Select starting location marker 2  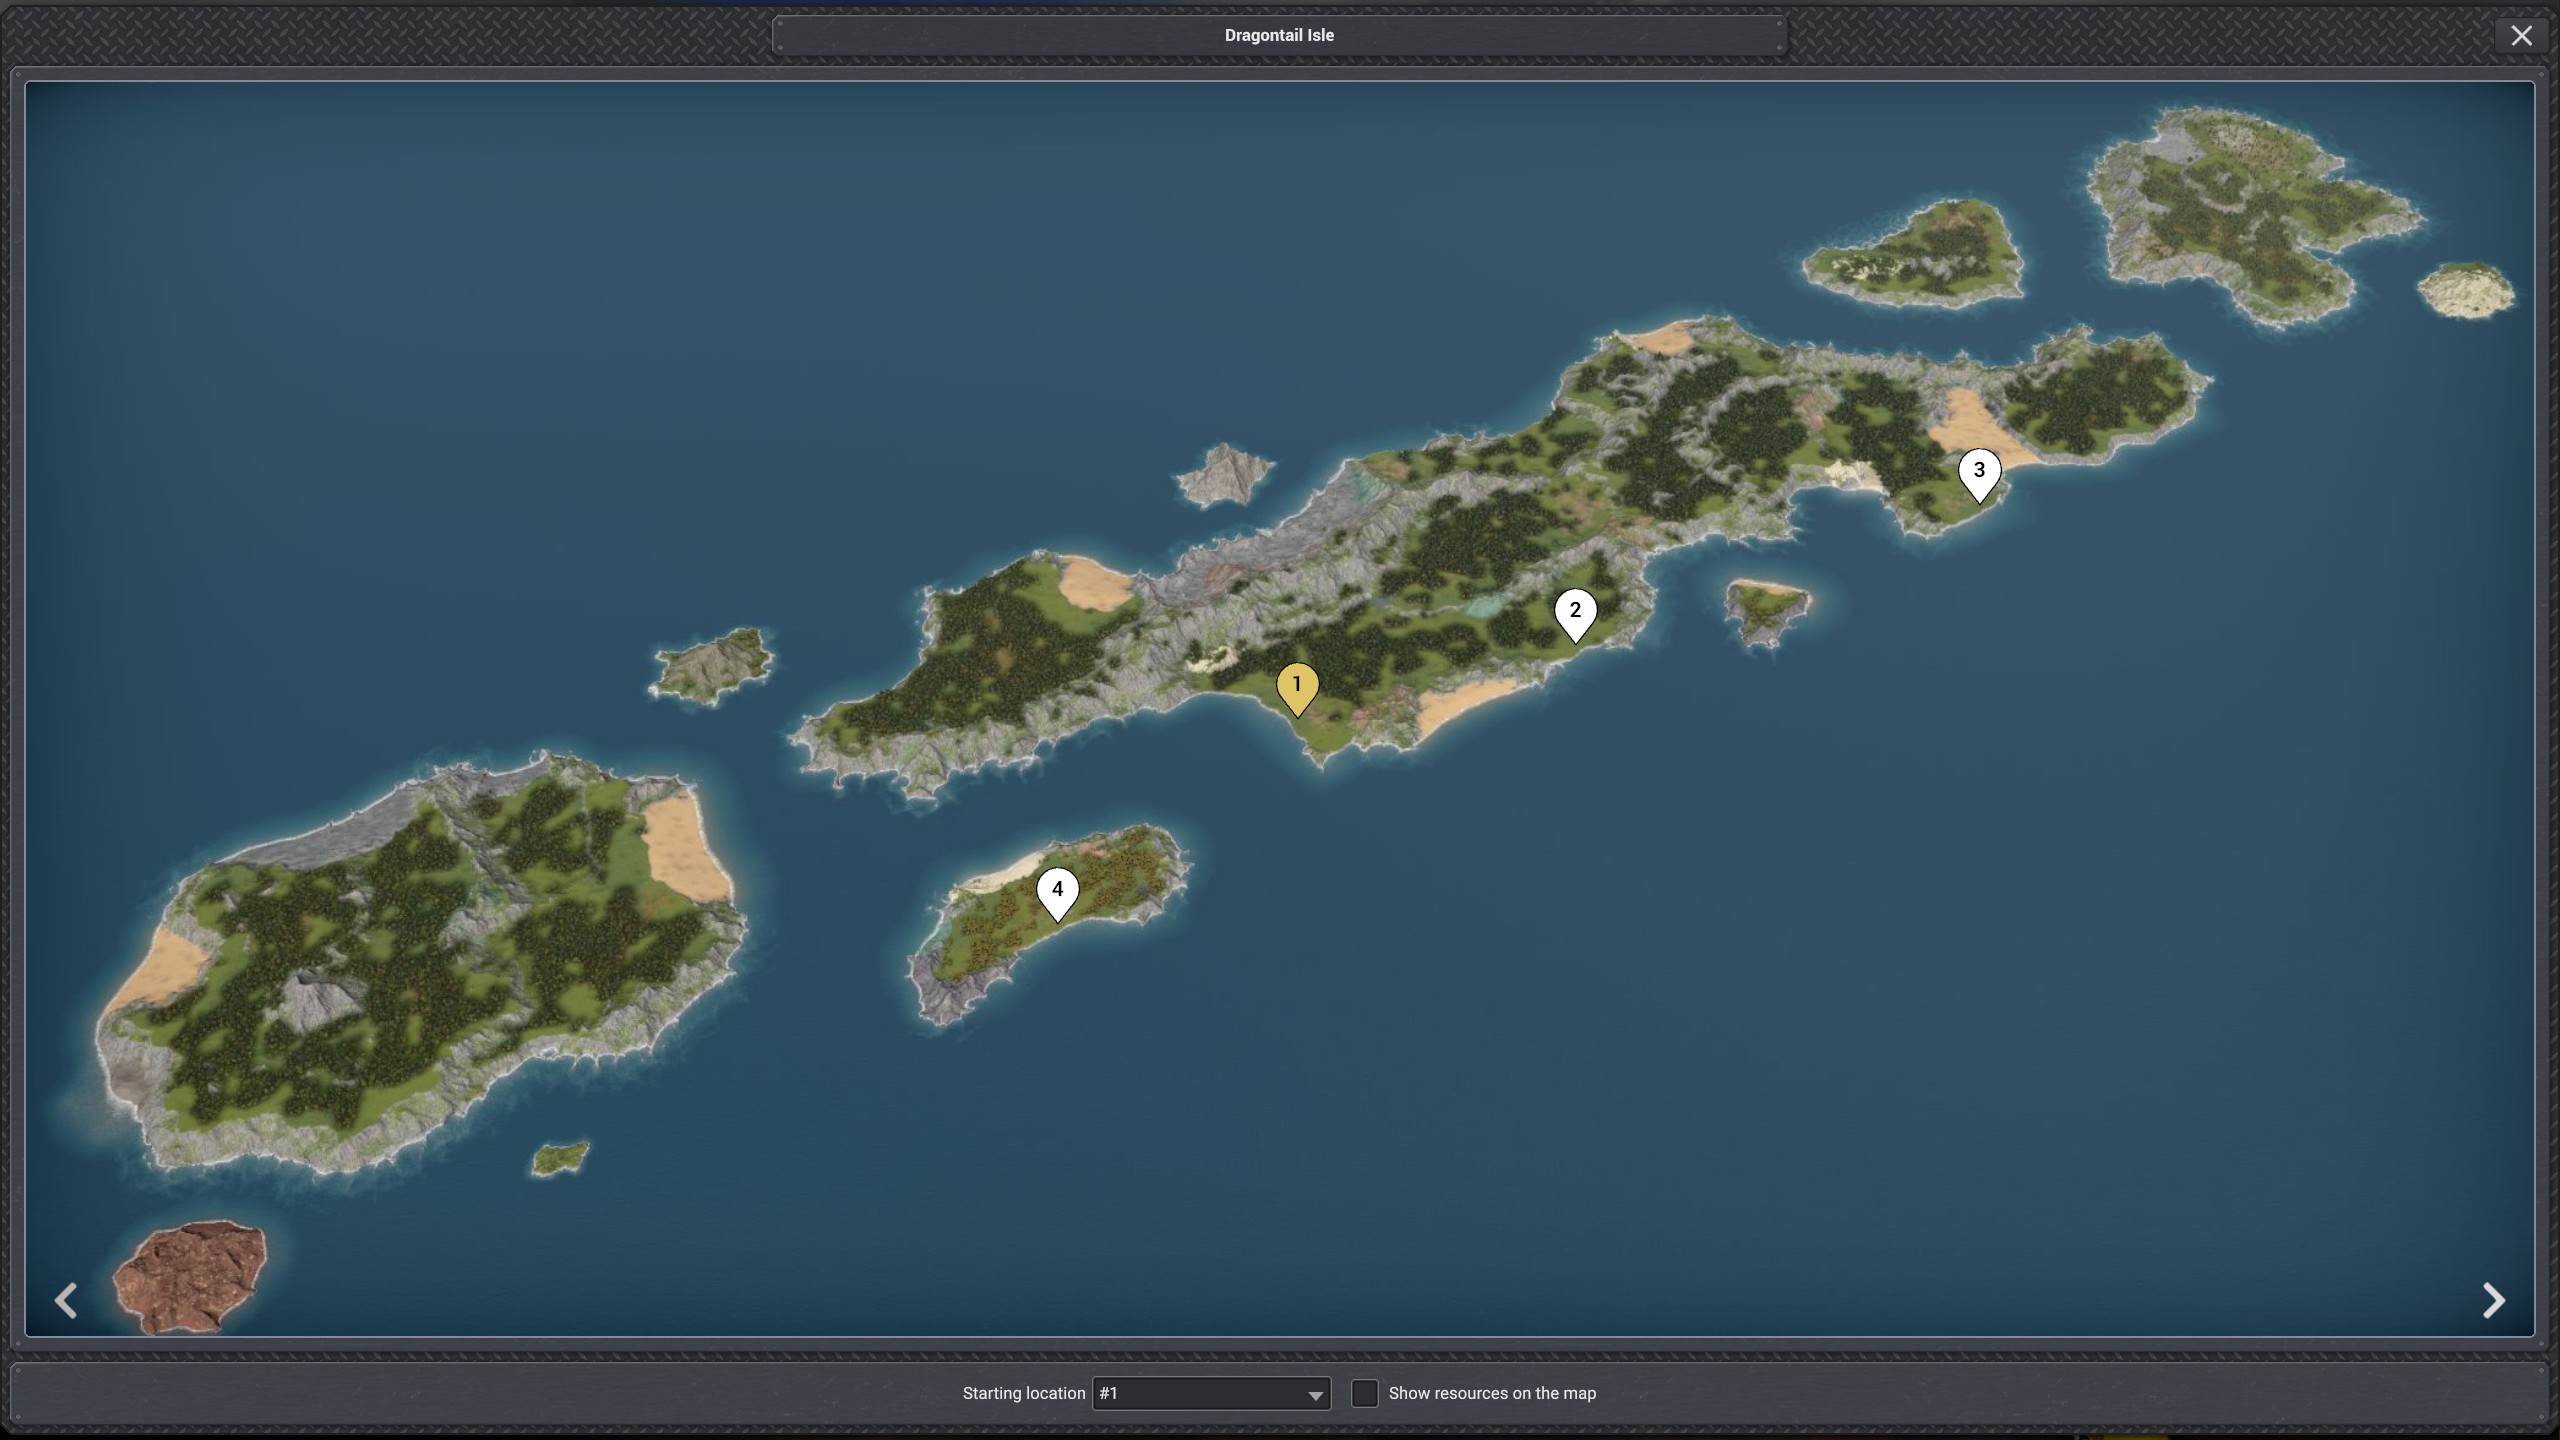(x=1575, y=612)
